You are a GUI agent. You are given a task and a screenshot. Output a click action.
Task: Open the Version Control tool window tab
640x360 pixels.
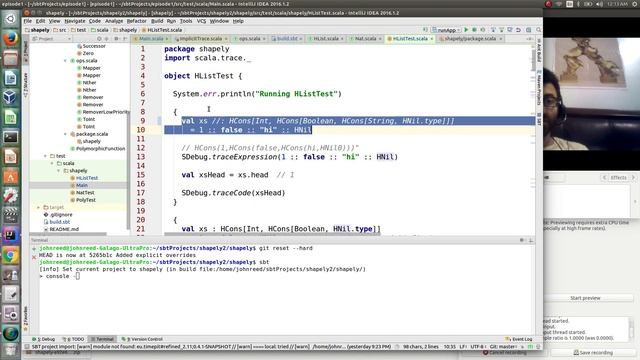tap(142, 339)
